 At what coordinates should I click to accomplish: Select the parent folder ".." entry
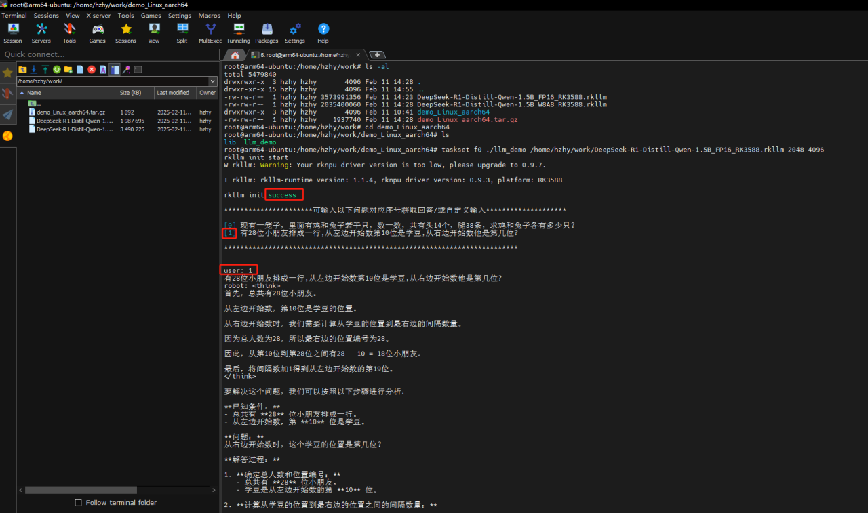[x=34, y=103]
